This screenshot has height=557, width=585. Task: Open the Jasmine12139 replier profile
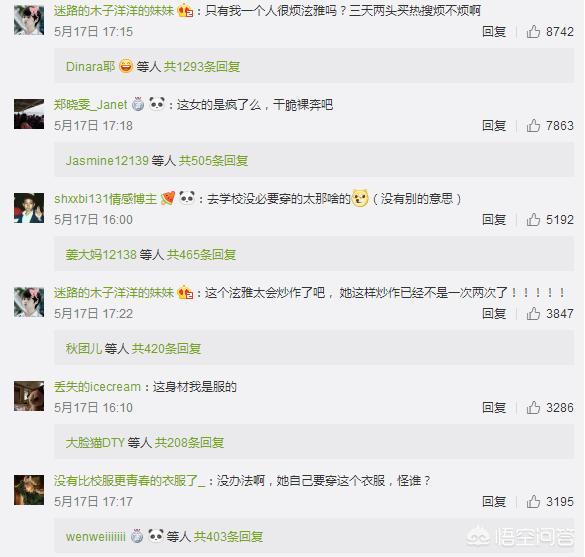point(107,161)
